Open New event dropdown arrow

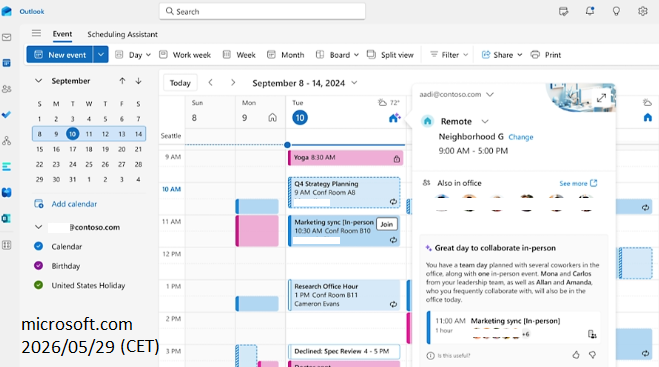(101, 55)
